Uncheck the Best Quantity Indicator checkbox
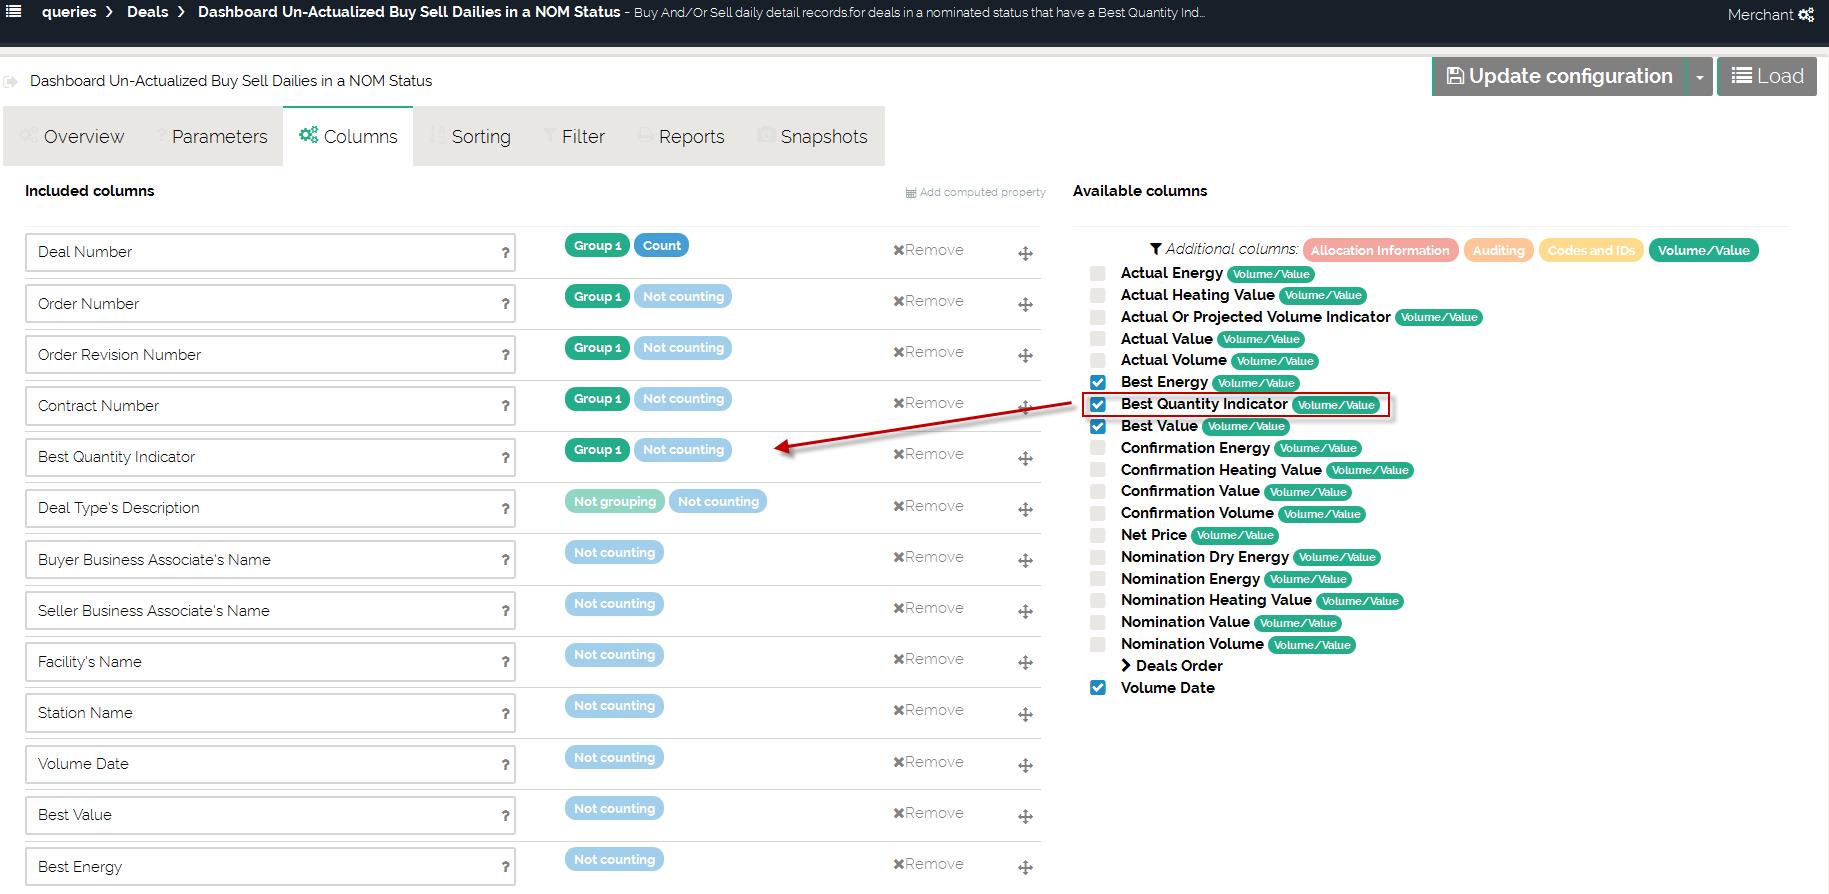The width and height of the screenshot is (1829, 894). pyautogui.click(x=1098, y=405)
